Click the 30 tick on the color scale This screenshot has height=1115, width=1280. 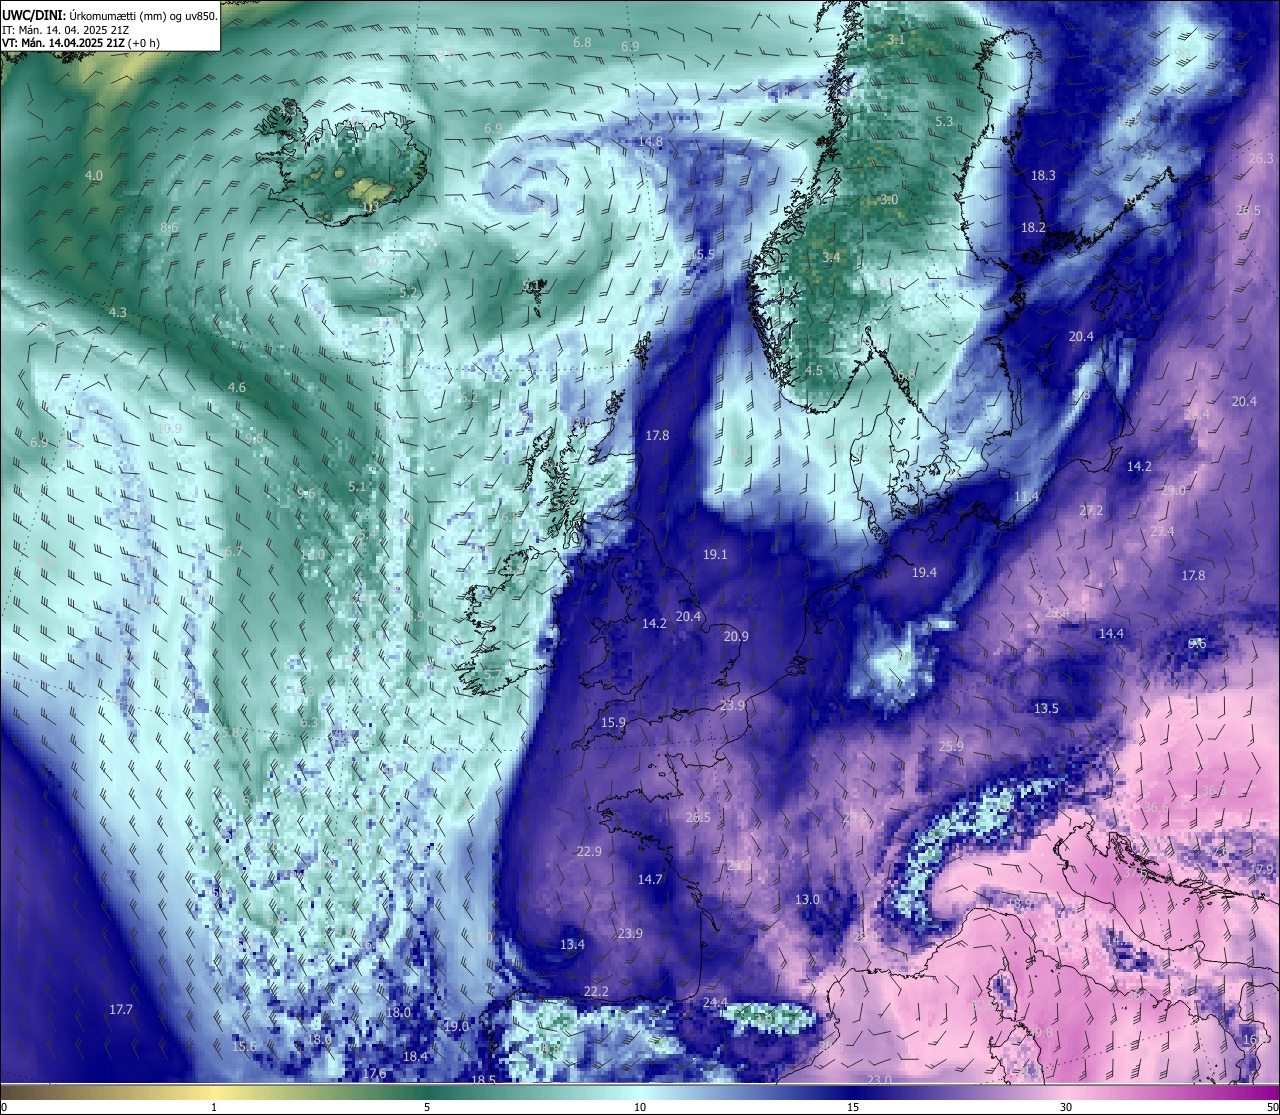pyautogui.click(x=1066, y=1106)
